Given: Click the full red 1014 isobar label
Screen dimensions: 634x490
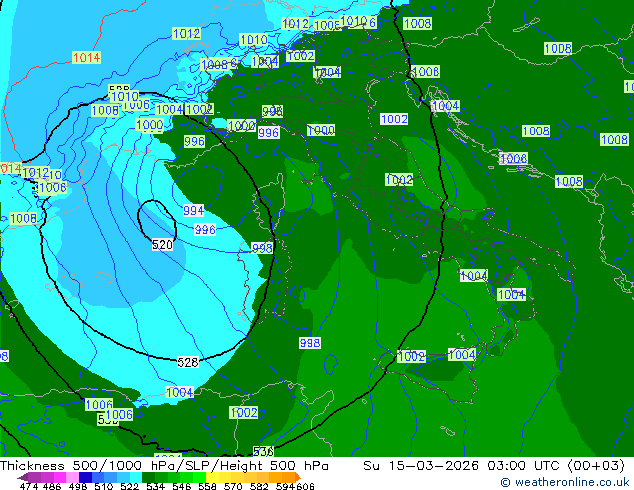Looking at the screenshot, I should pos(86,57).
